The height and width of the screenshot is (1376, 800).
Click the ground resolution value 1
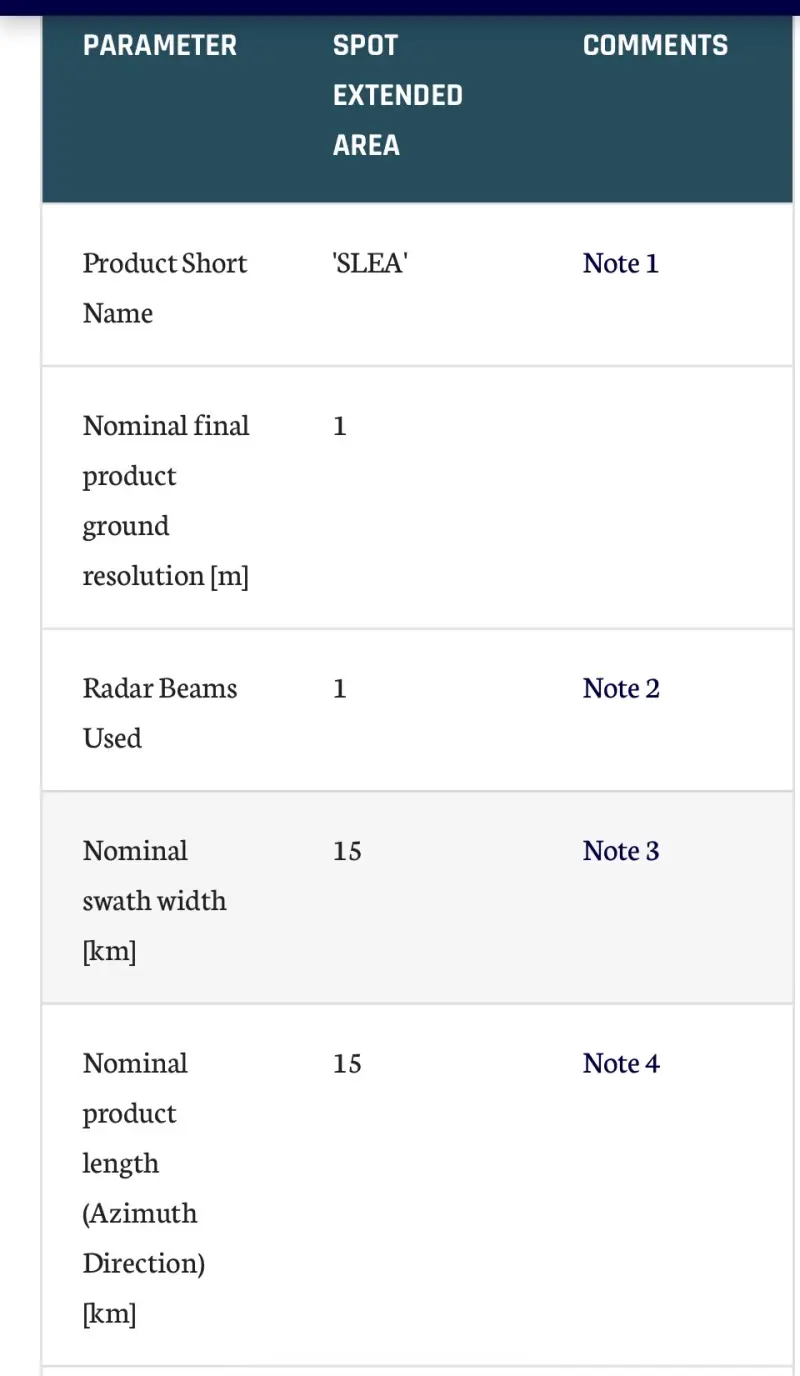(340, 426)
